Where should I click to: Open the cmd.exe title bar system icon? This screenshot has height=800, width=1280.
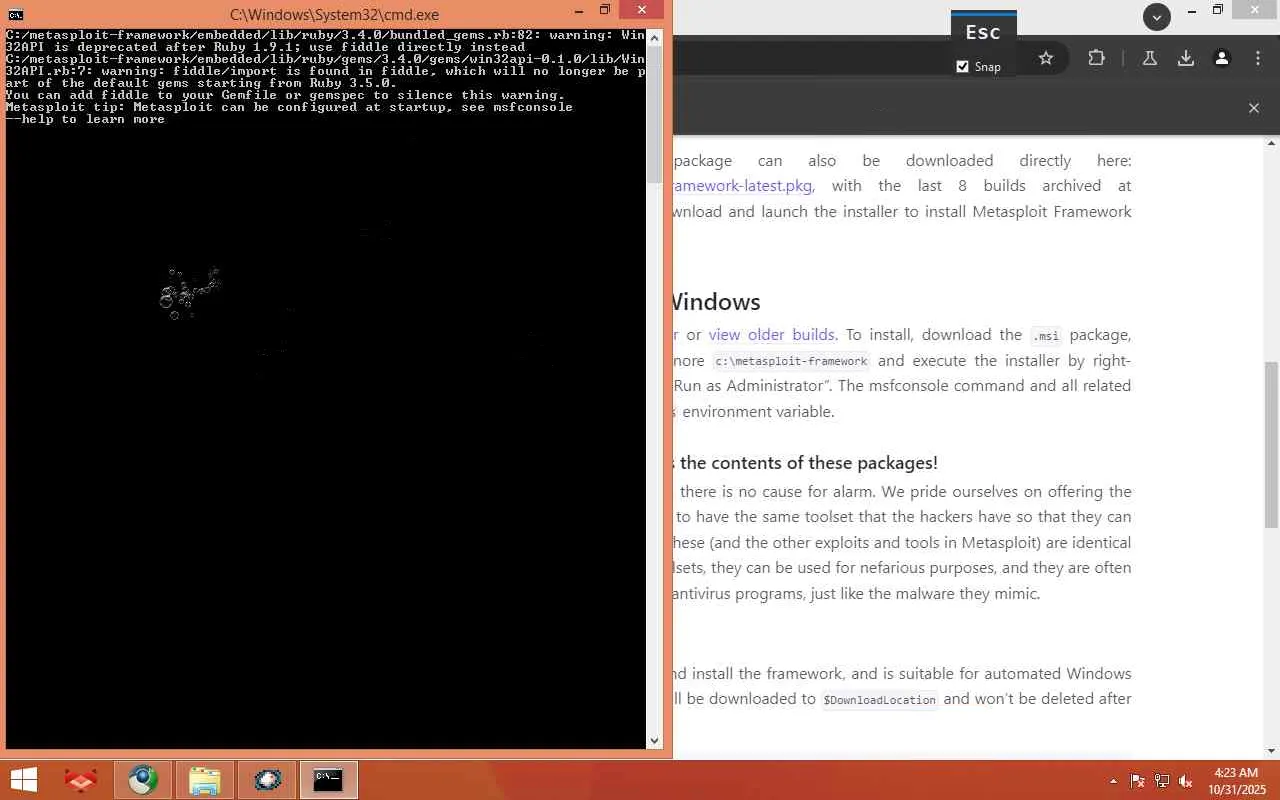tap(15, 14)
